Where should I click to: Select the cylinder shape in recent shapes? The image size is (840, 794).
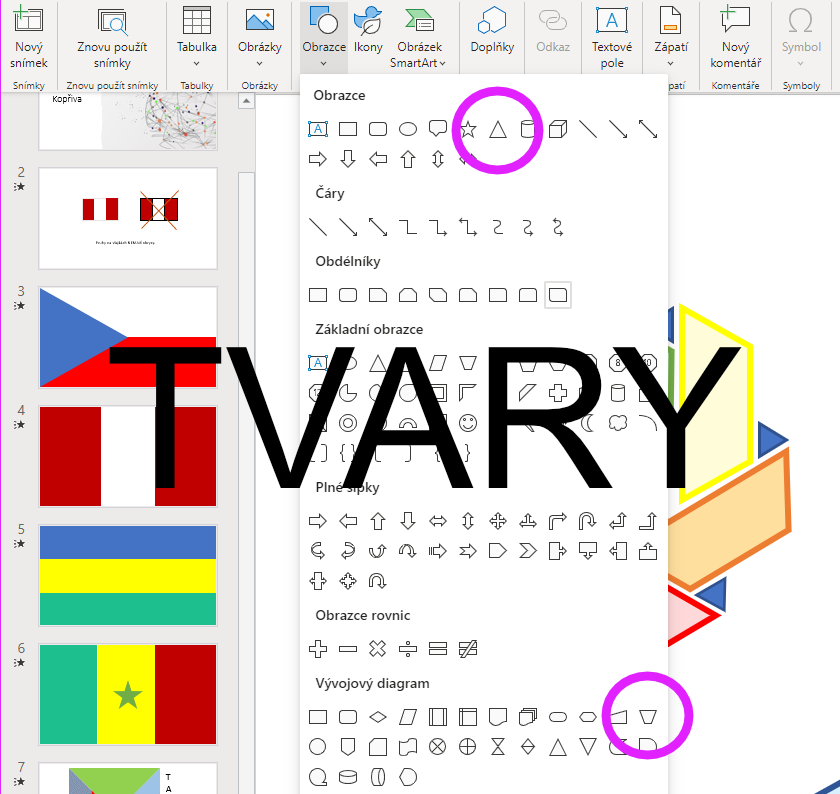[x=527, y=129]
